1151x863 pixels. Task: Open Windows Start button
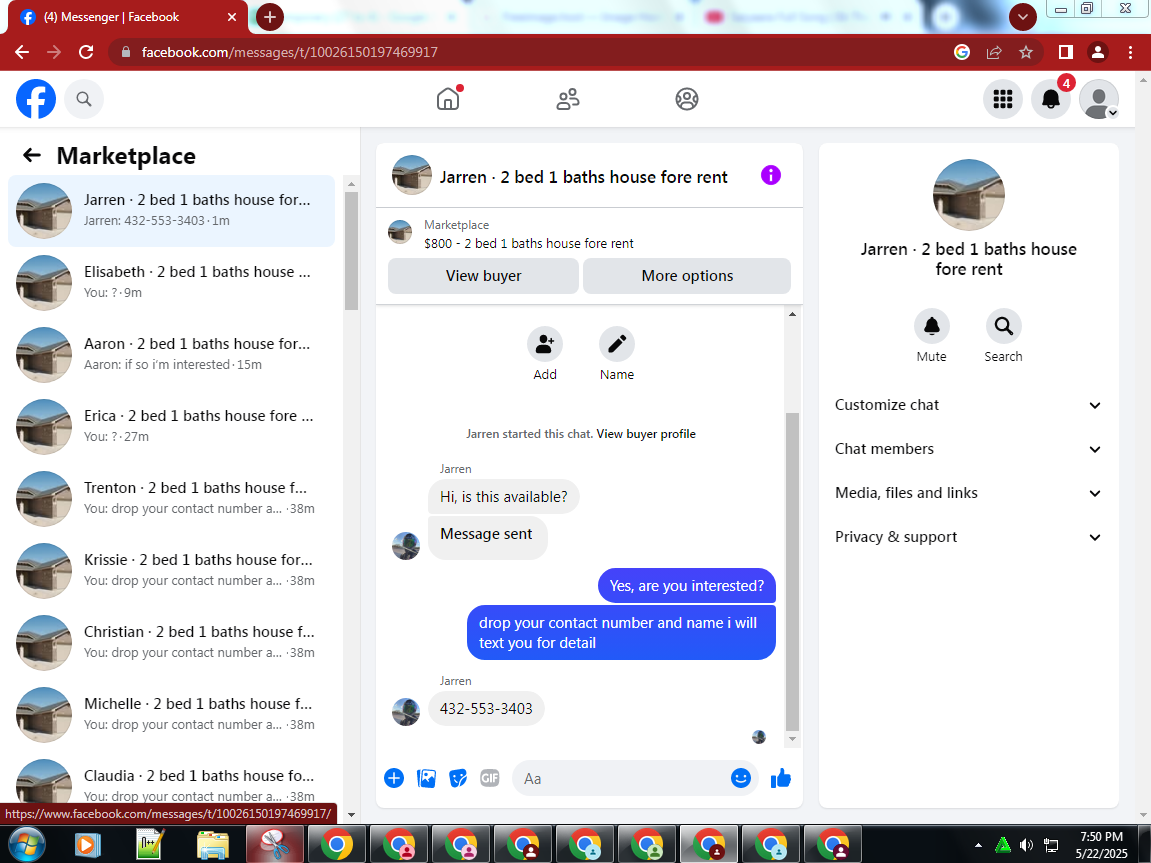pyautogui.click(x=26, y=844)
